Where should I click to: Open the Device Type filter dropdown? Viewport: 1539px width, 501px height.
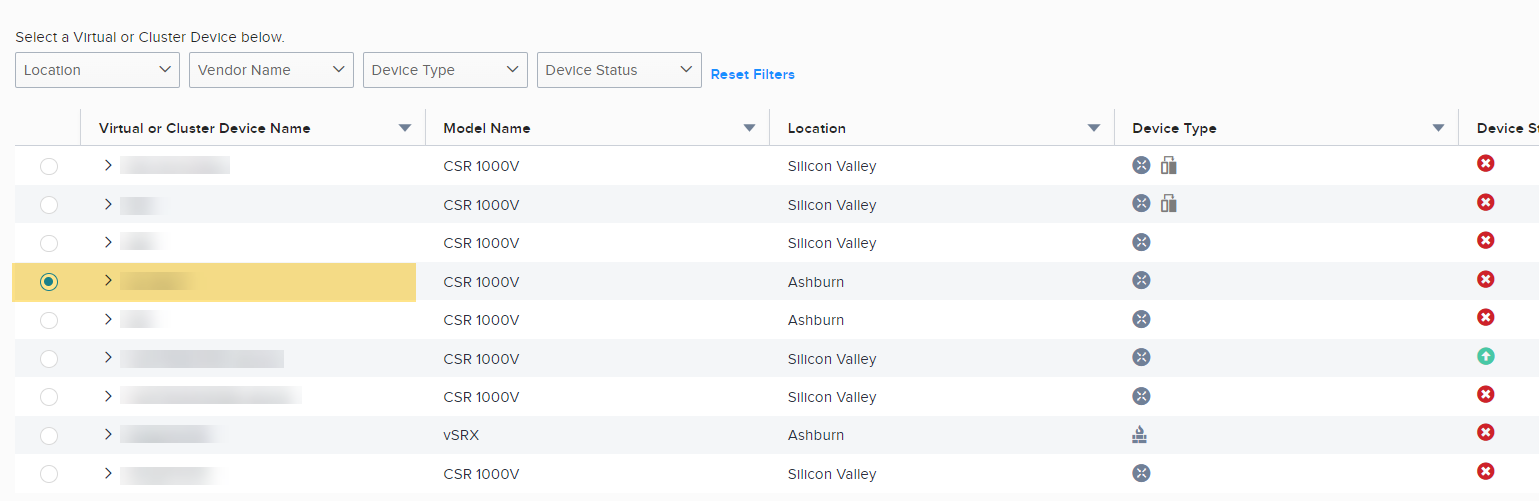445,70
